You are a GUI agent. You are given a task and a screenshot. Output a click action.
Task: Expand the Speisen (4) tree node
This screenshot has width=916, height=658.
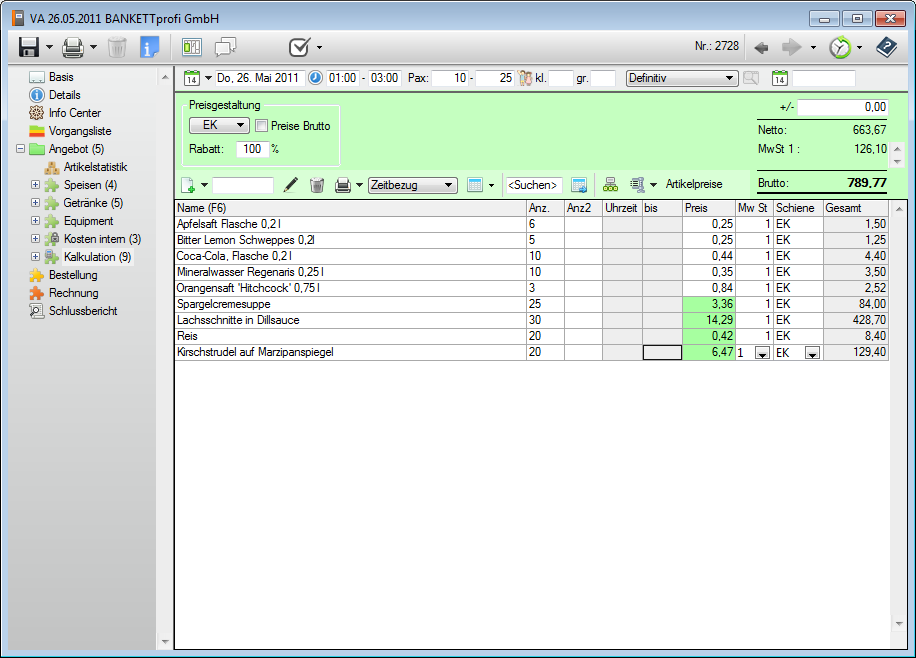36,185
